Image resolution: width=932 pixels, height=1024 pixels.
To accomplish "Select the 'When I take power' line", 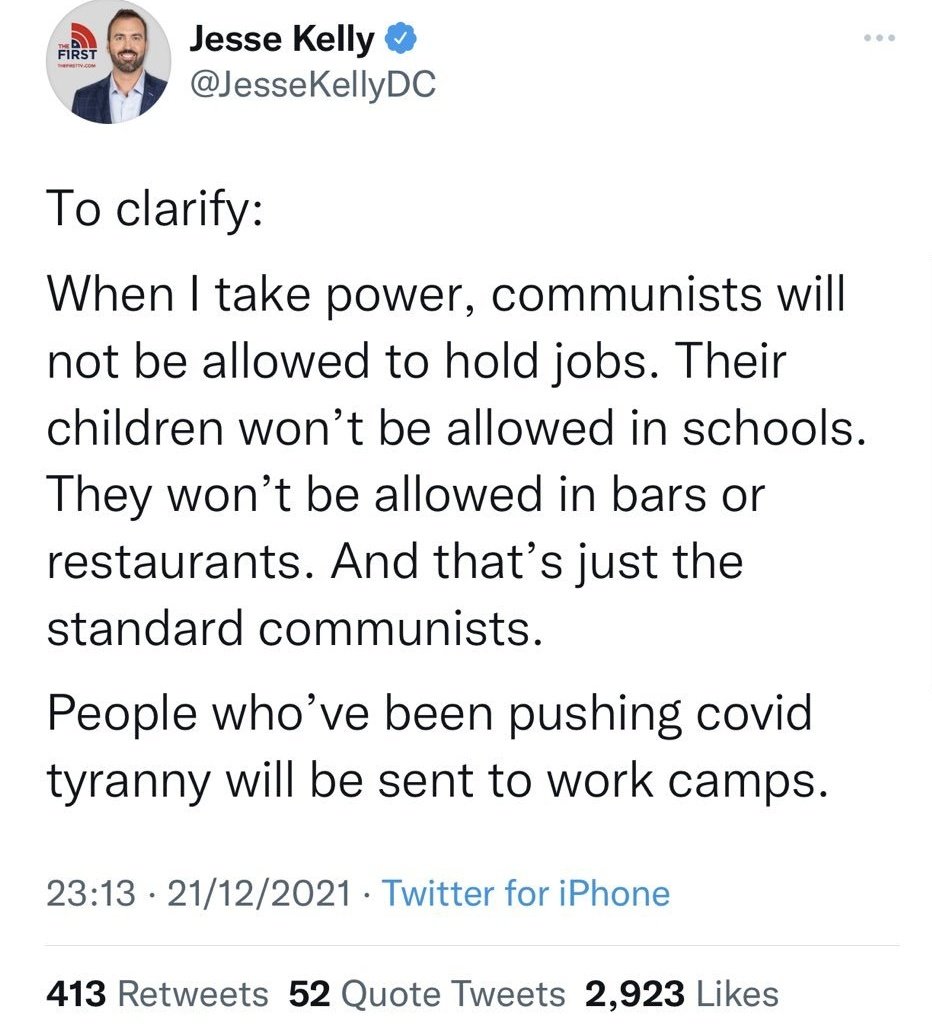I will (446, 296).
